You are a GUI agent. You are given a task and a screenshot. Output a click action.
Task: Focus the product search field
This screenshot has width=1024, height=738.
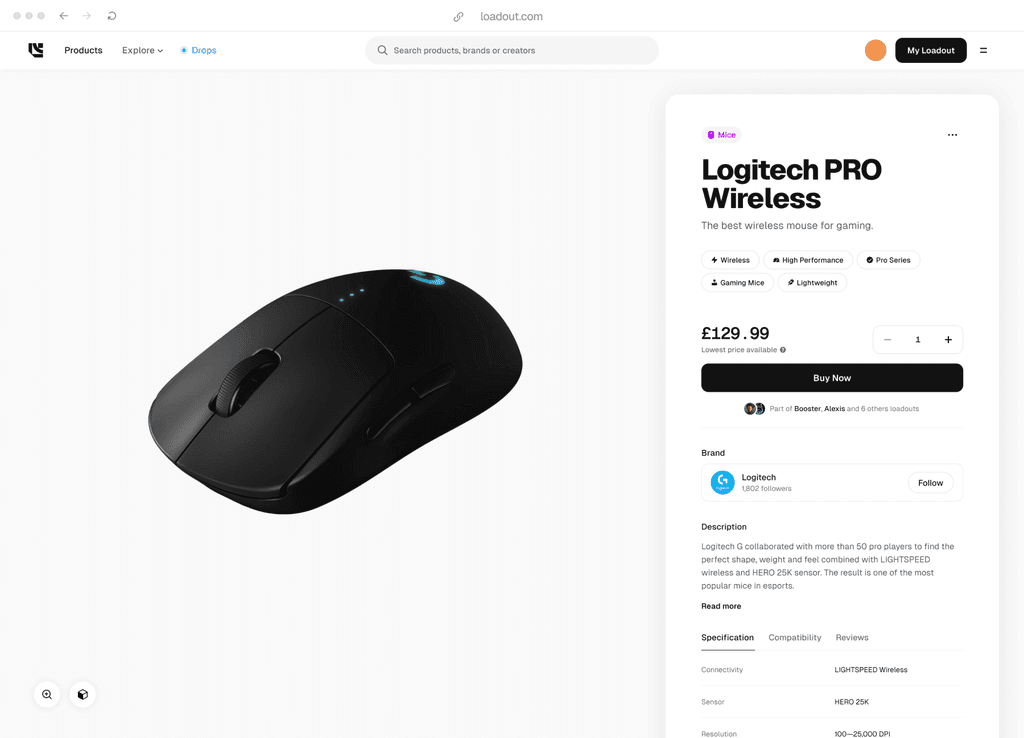pyautogui.click(x=512, y=50)
